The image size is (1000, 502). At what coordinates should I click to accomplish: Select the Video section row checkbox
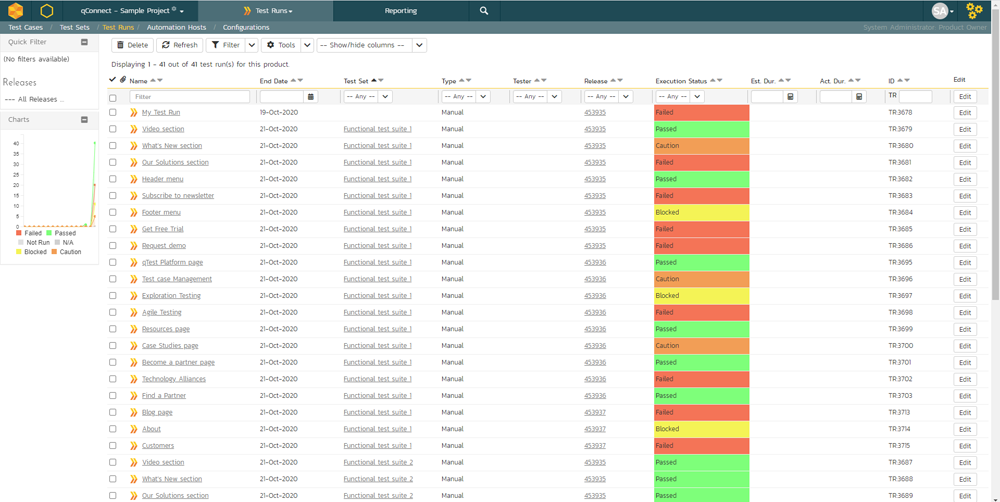coord(113,129)
